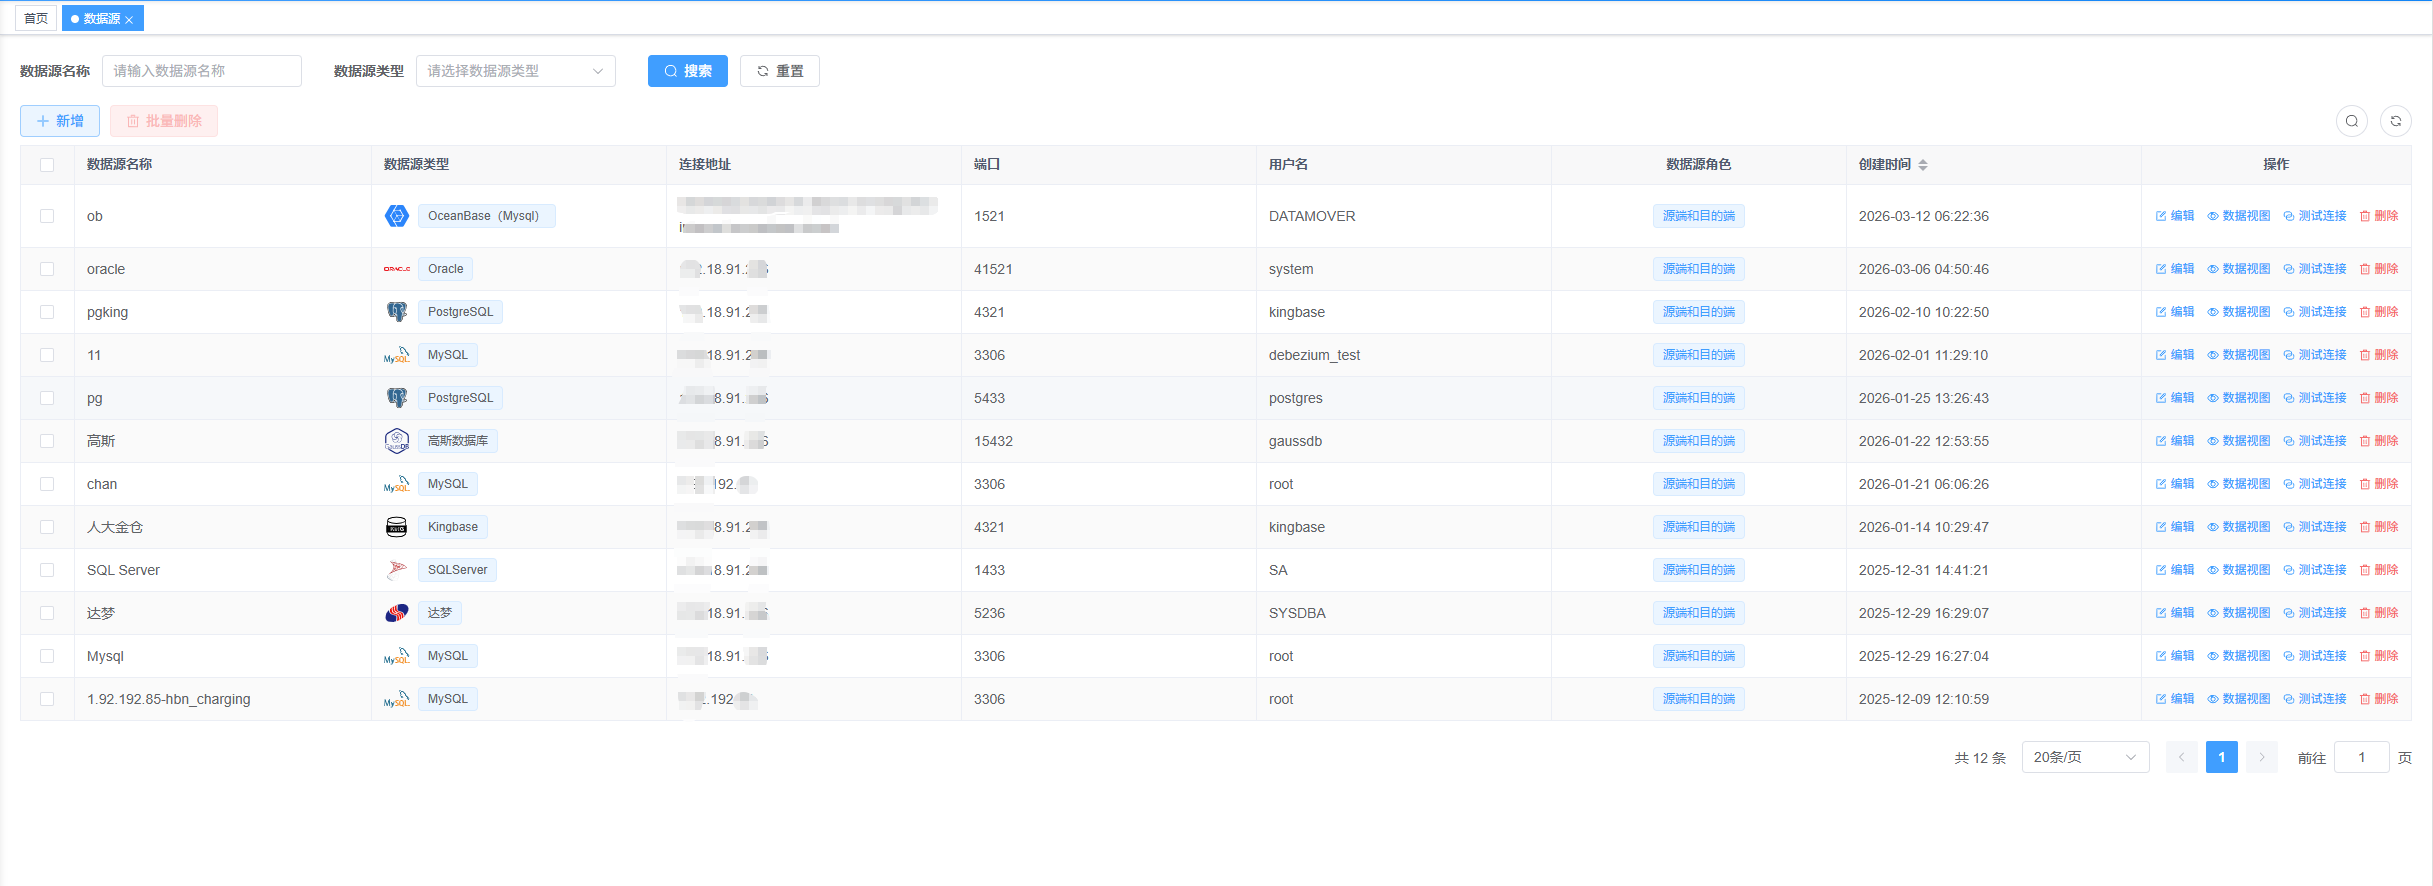Toggle the select-all checkbox in the table header

coord(47,165)
